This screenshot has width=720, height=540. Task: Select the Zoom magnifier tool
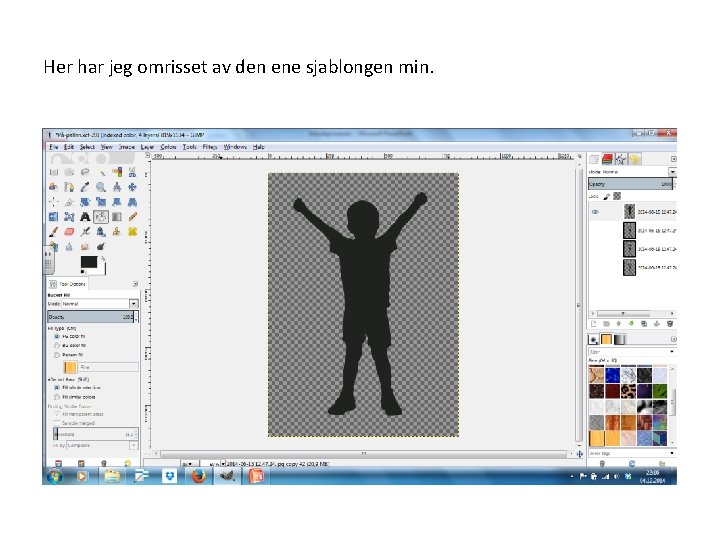click(x=101, y=185)
